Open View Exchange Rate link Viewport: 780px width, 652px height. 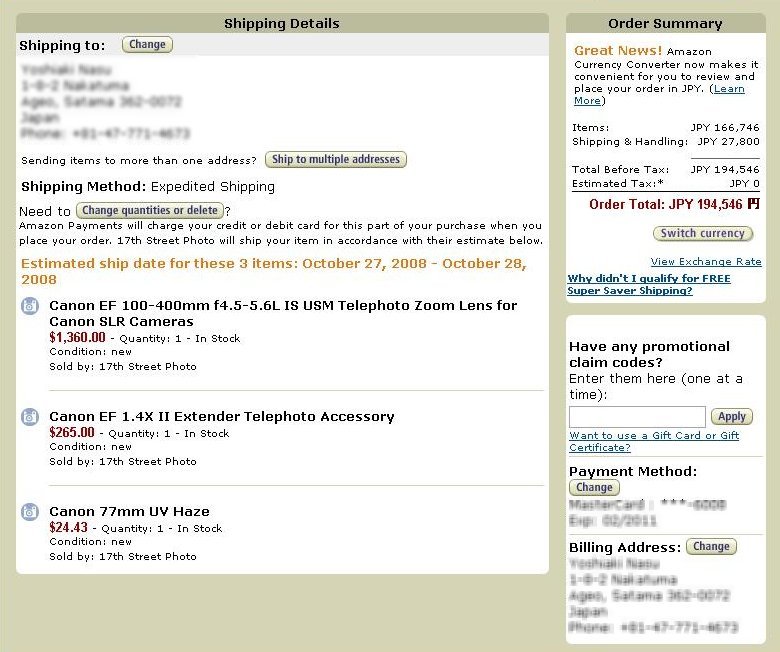coord(706,262)
